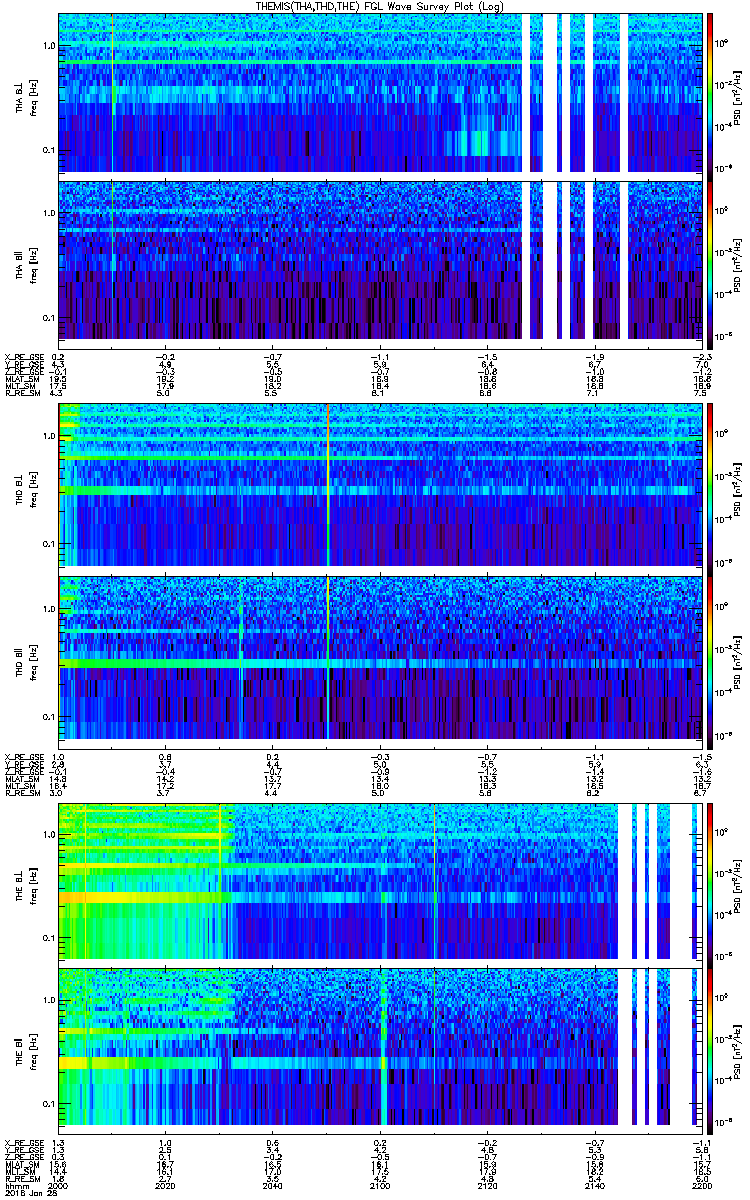Click the THE B-perpendicular spectrogram panel
The width and height of the screenshot is (750, 1200).
[380, 882]
